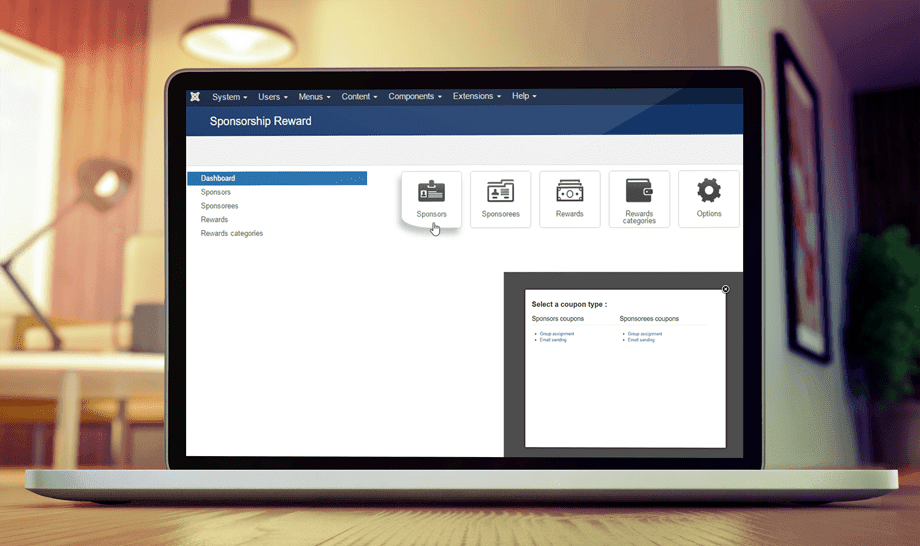The image size is (920, 546).
Task: Go to Sponsorees in the sidebar
Action: click(220, 206)
